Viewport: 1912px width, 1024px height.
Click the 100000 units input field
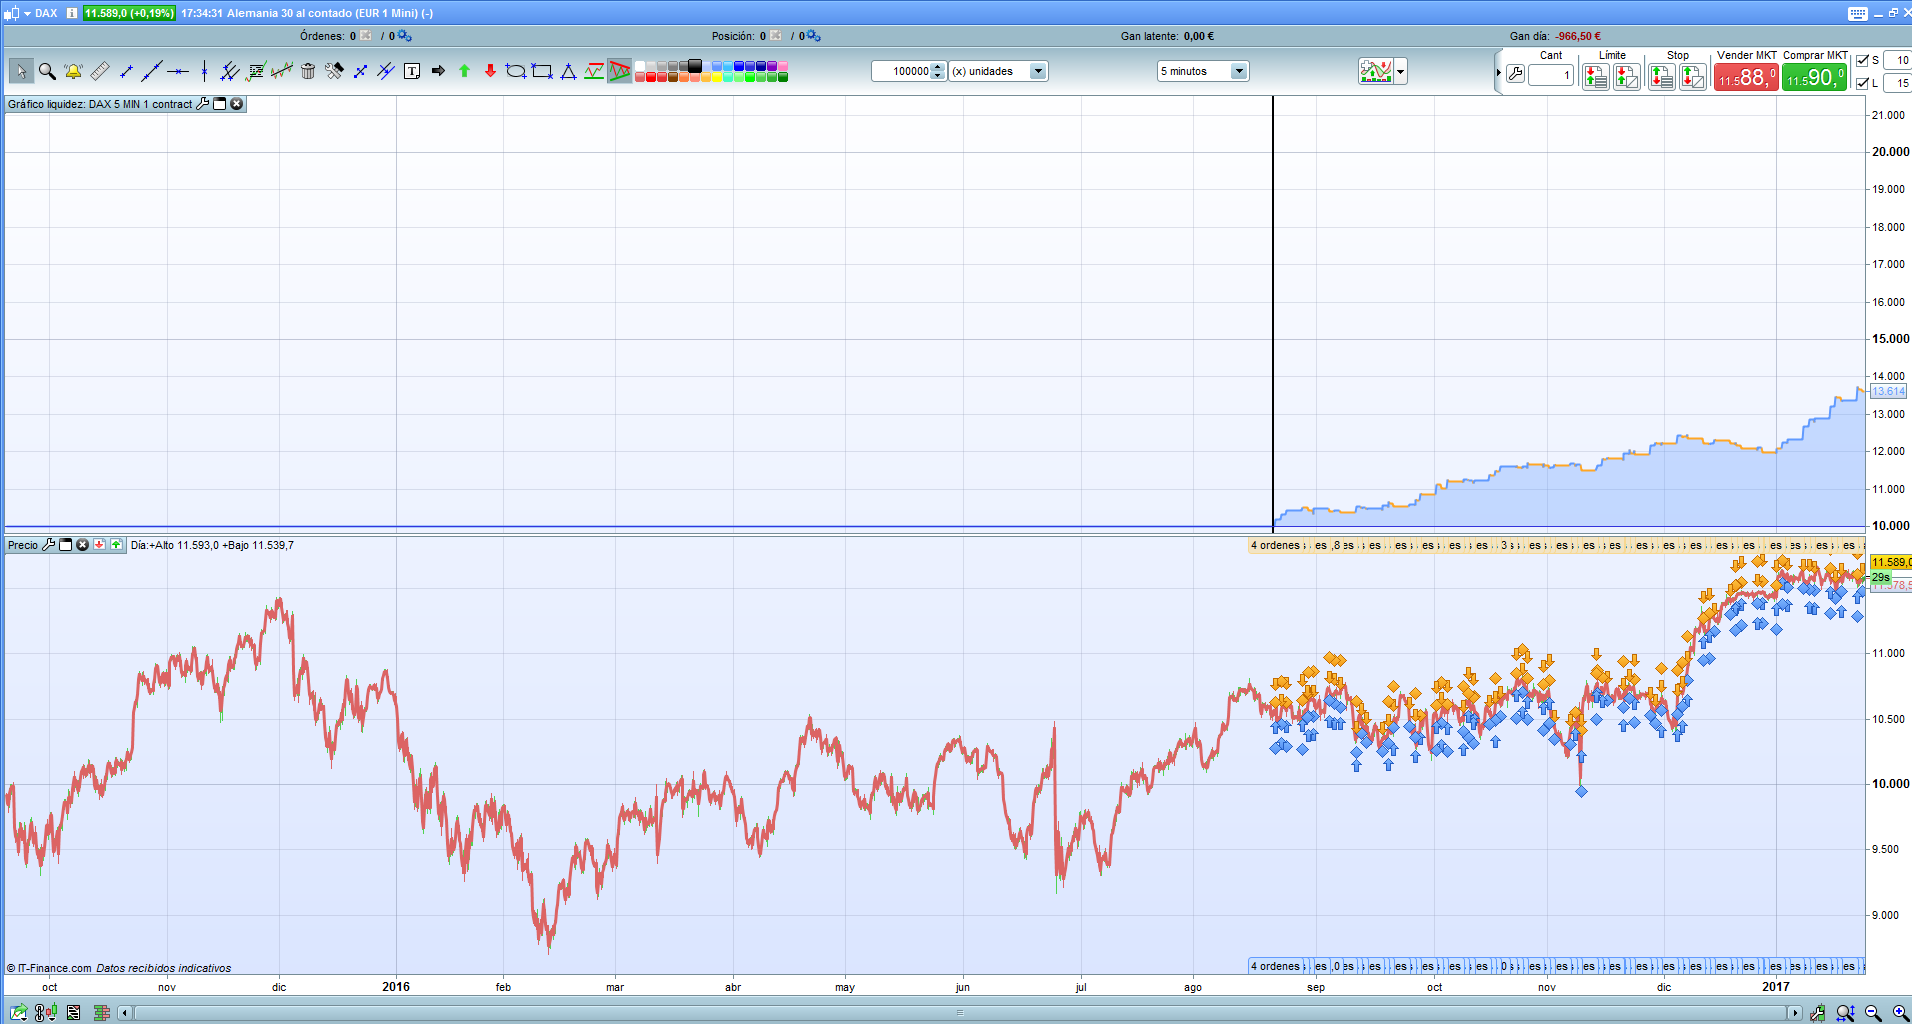click(x=901, y=71)
